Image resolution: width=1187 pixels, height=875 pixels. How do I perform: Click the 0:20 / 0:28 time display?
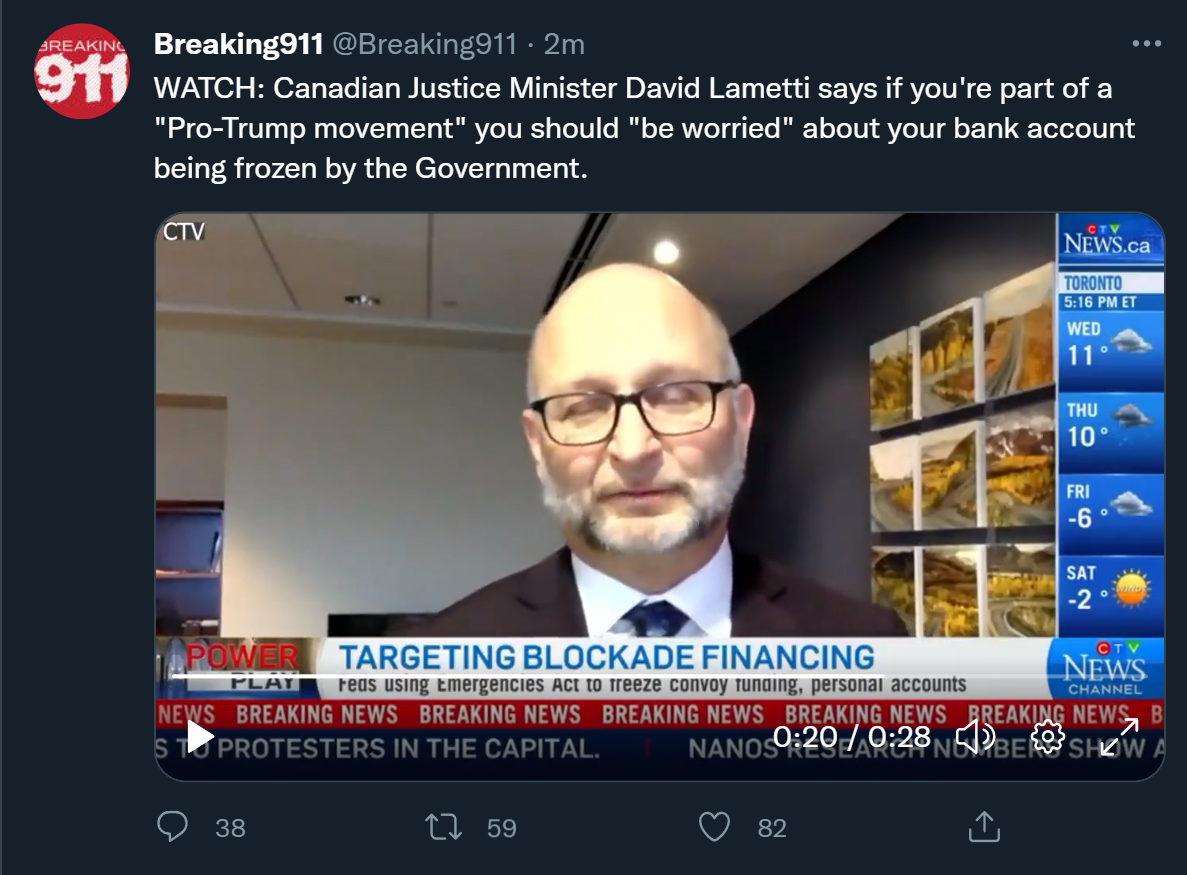tap(852, 736)
